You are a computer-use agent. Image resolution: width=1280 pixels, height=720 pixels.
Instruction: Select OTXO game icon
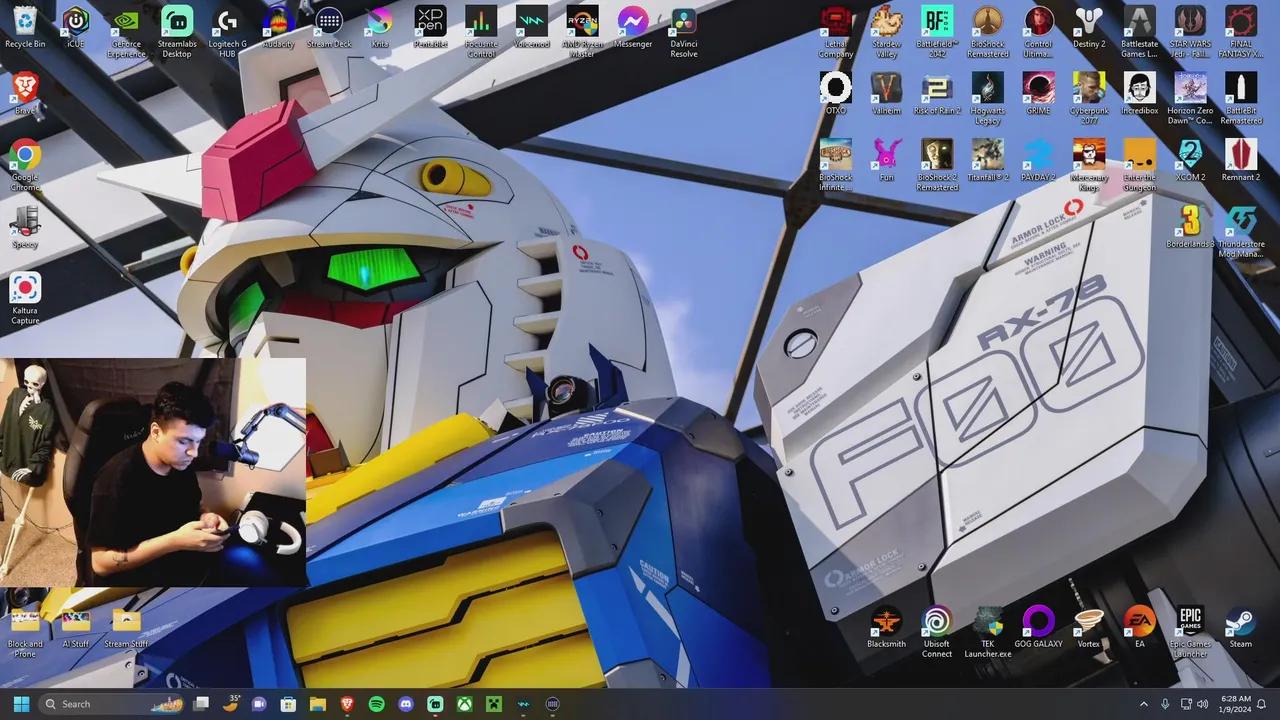tap(836, 94)
